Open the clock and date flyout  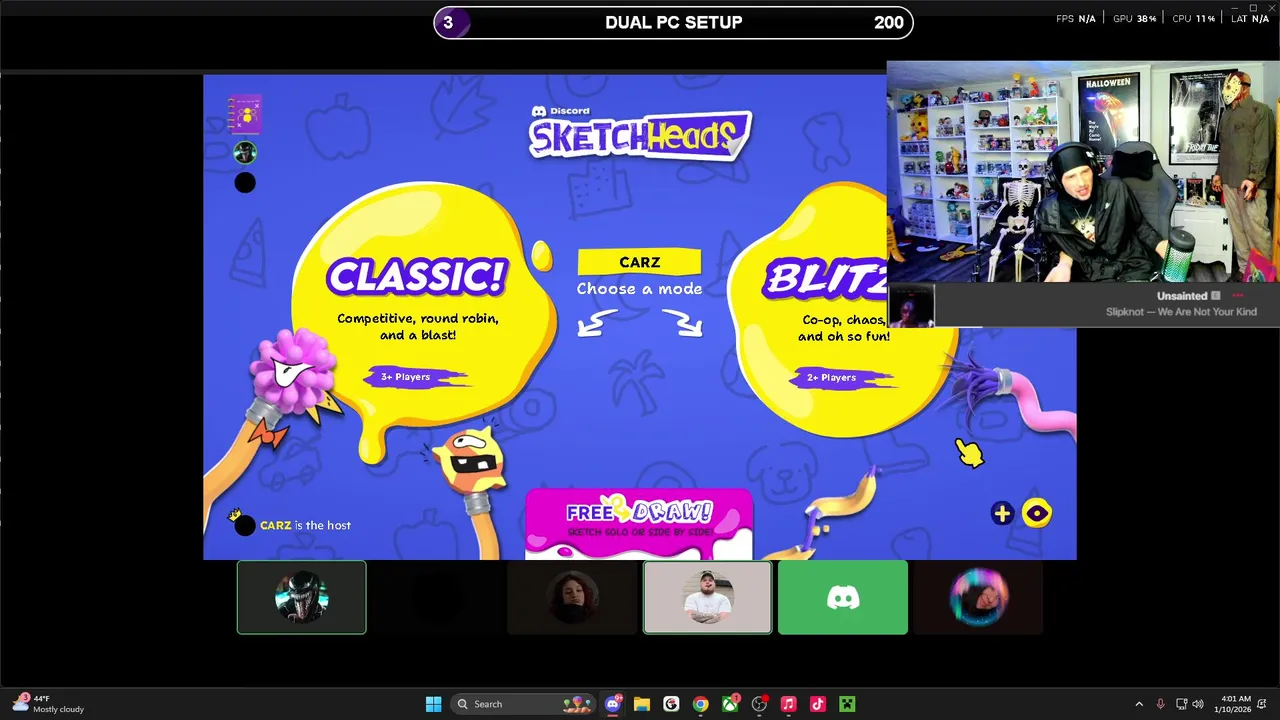pyautogui.click(x=1232, y=704)
